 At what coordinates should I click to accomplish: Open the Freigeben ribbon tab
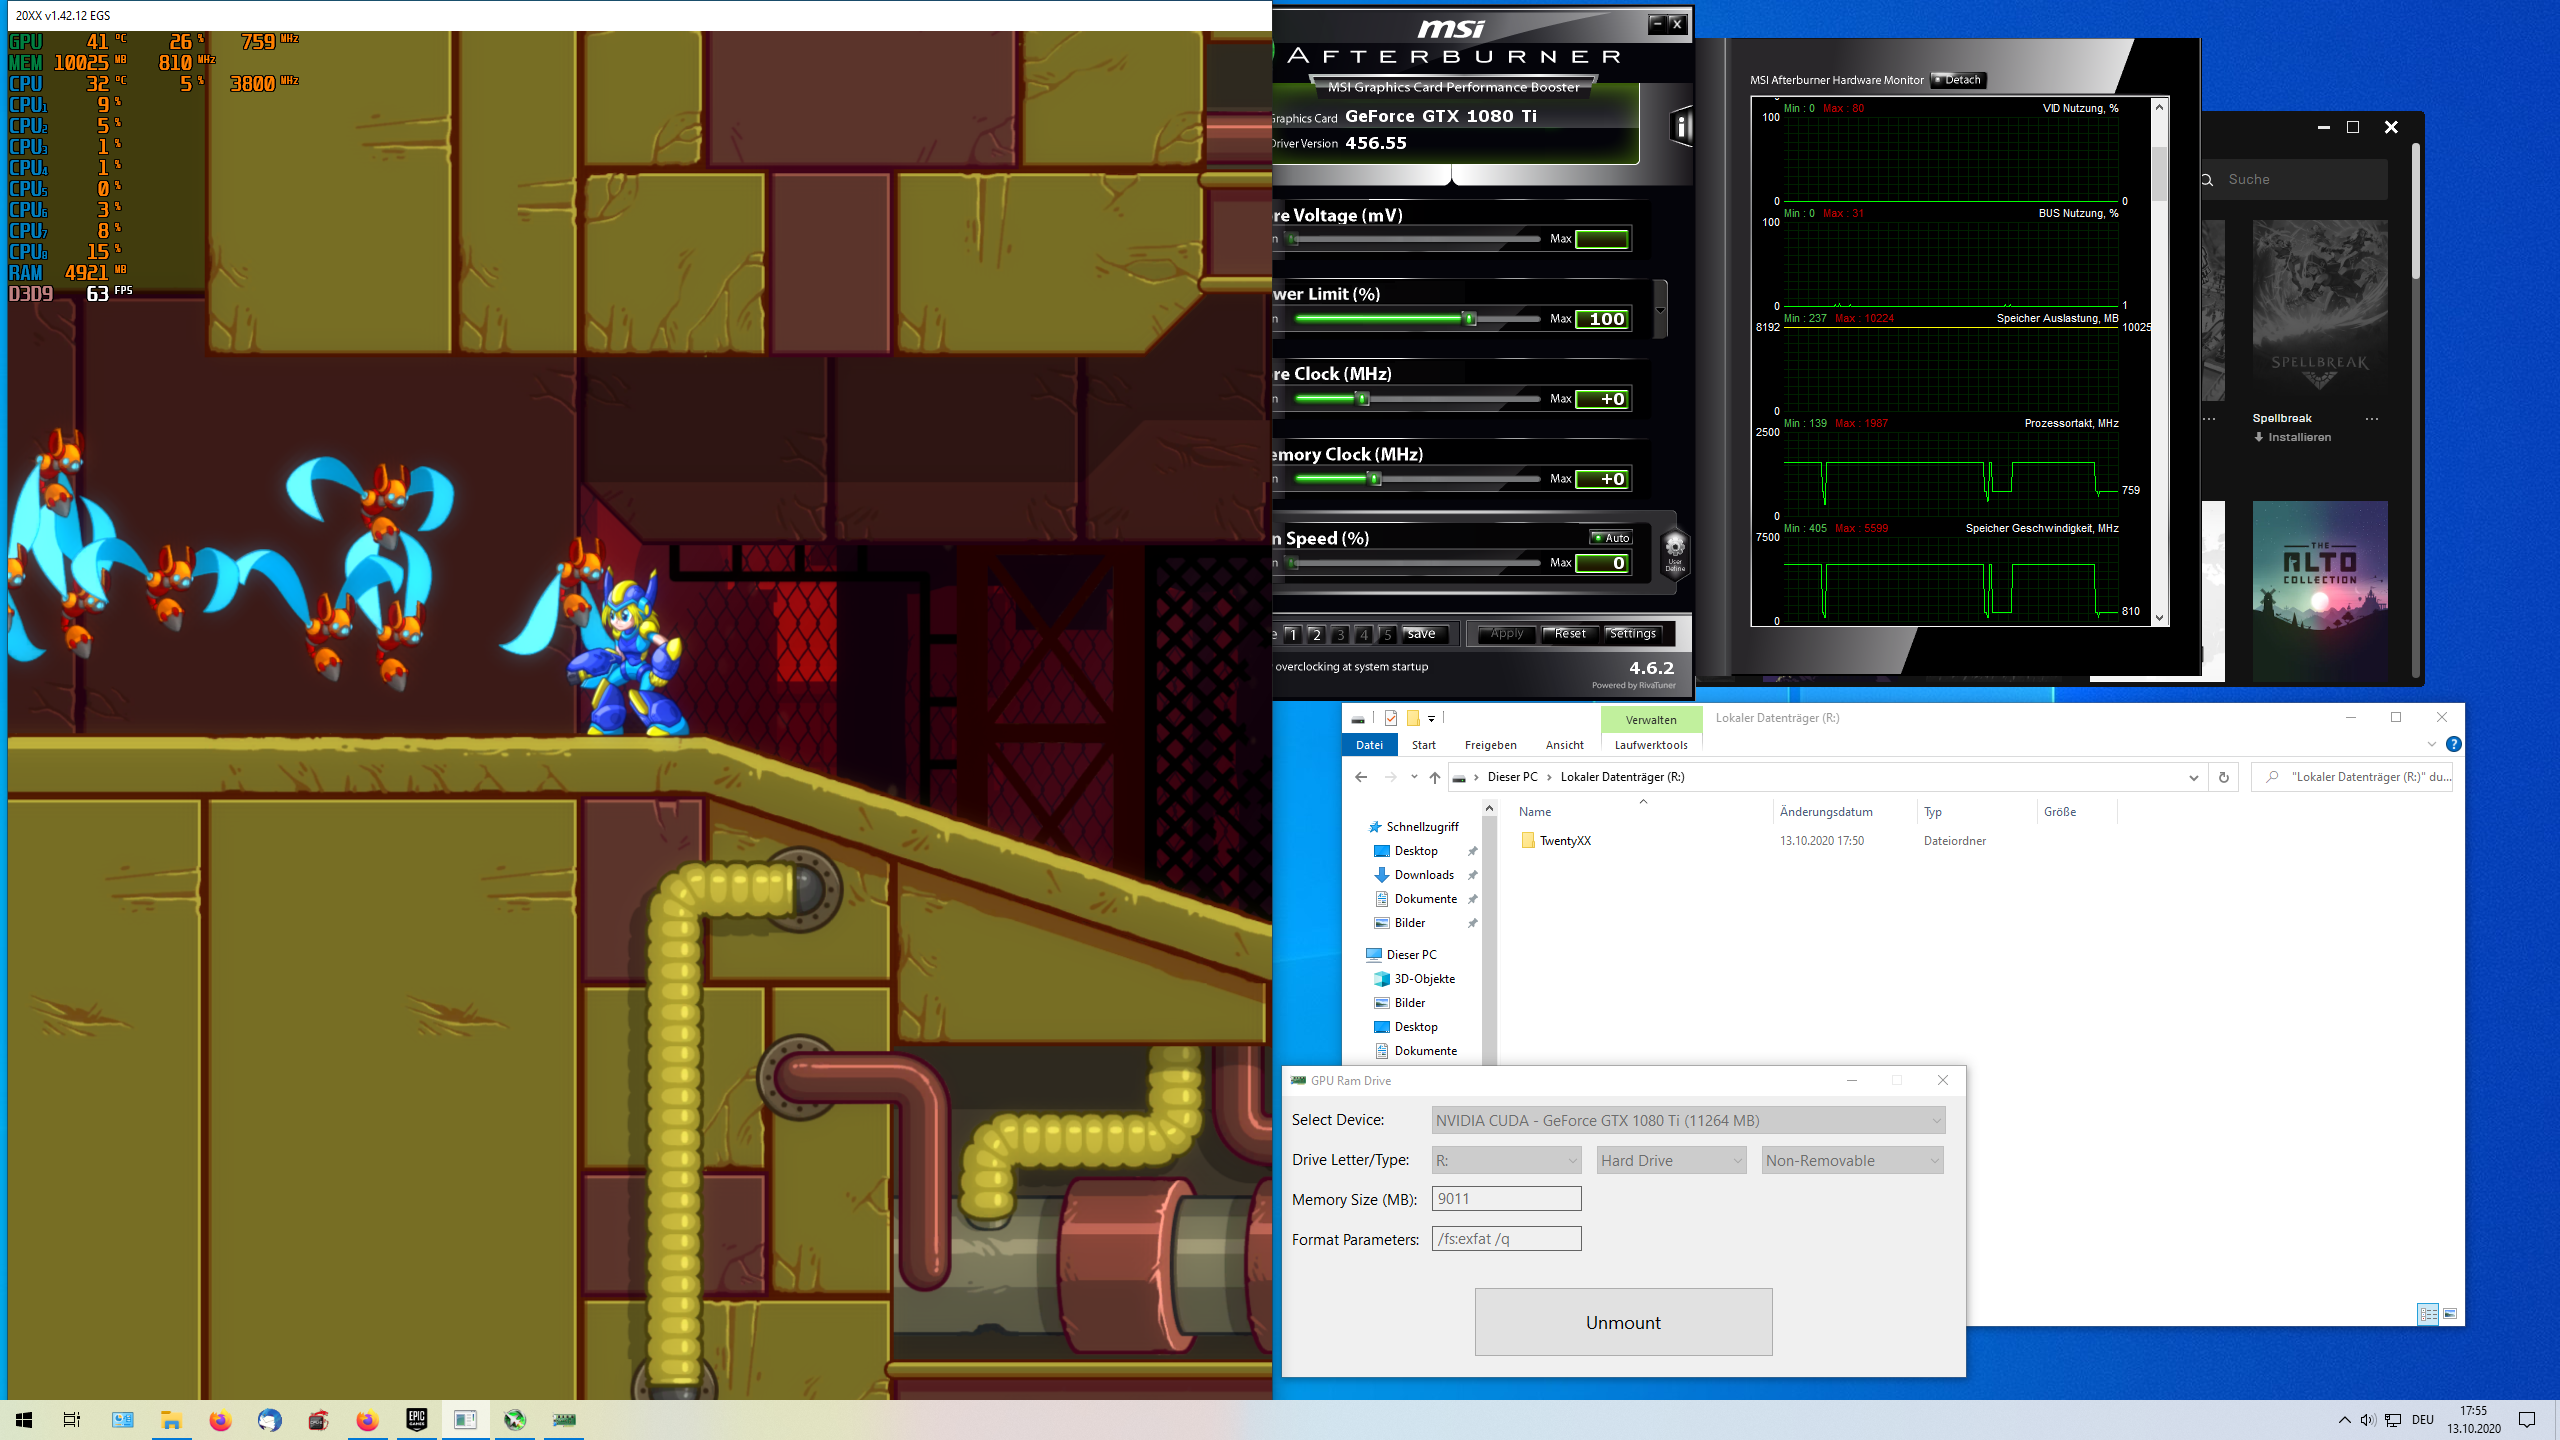1490,745
